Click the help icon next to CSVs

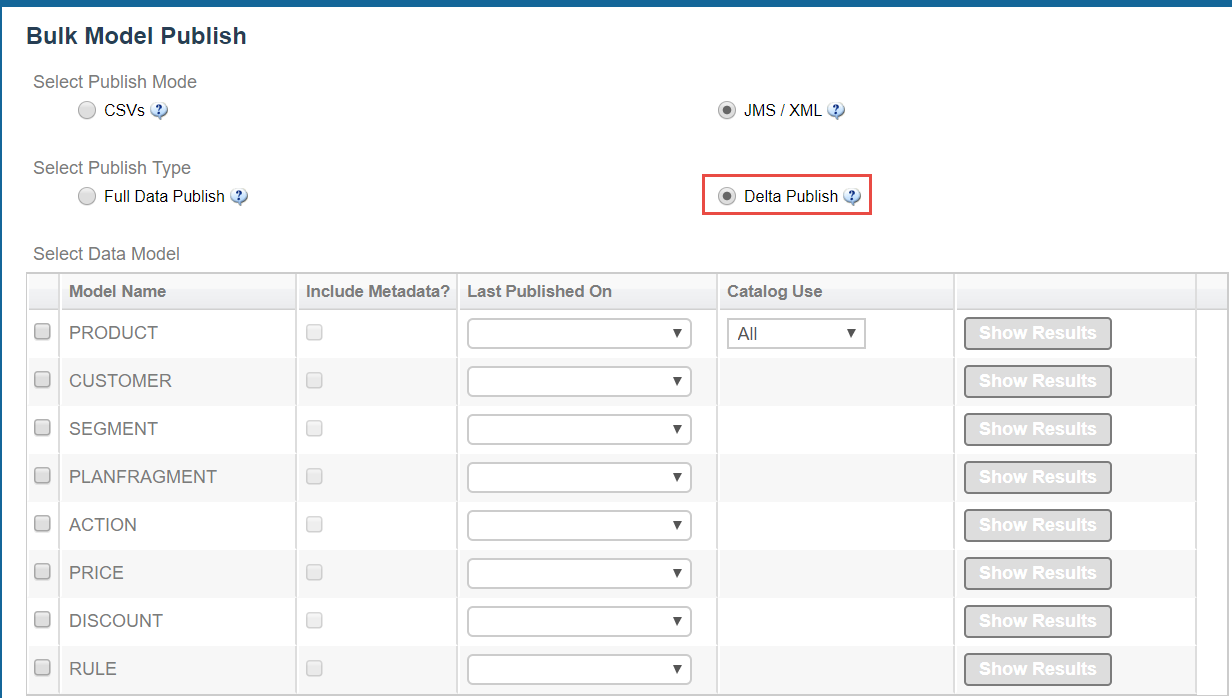pyautogui.click(x=159, y=111)
